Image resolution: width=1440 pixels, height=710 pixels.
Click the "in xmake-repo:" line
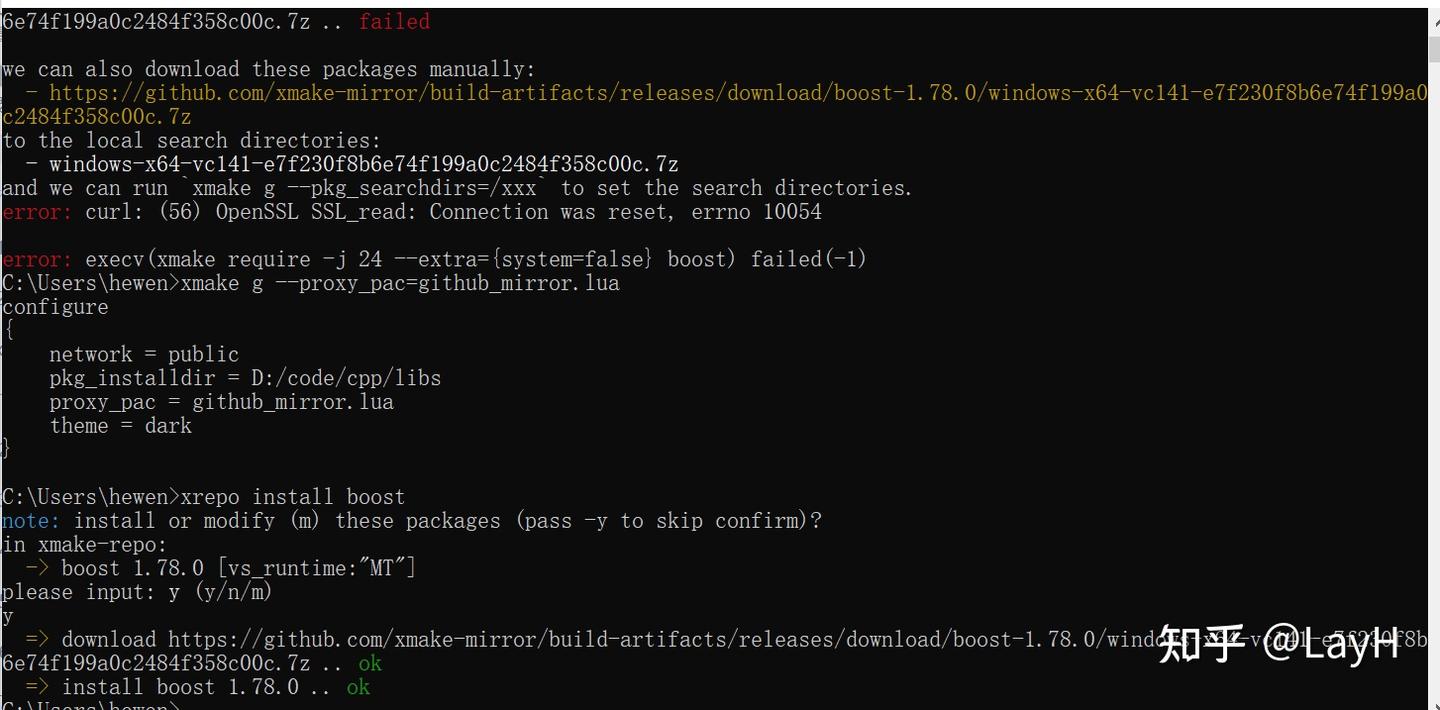tap(85, 545)
